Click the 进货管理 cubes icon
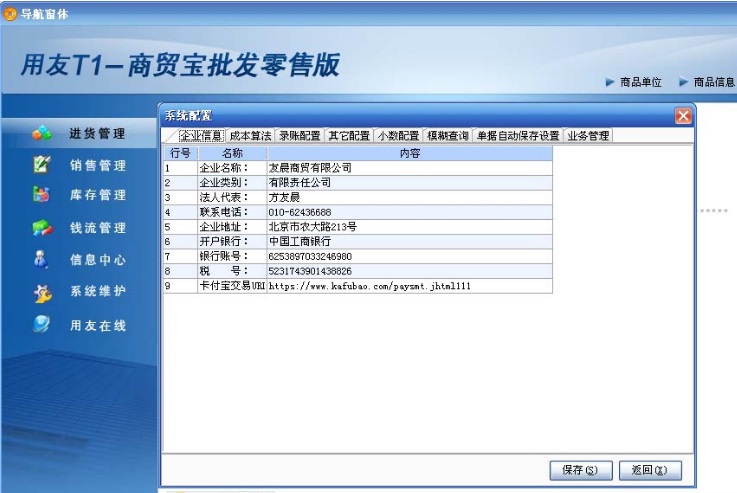The image size is (737, 493). 42,133
